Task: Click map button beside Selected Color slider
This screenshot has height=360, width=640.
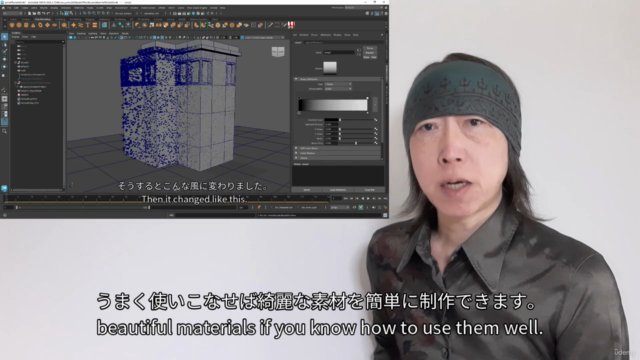Action: pos(376,120)
